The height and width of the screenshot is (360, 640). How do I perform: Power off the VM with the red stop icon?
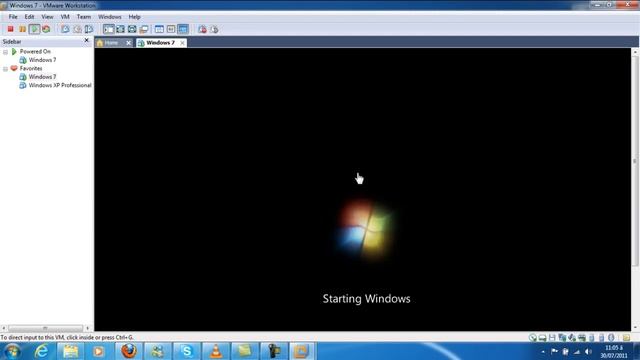coord(11,29)
